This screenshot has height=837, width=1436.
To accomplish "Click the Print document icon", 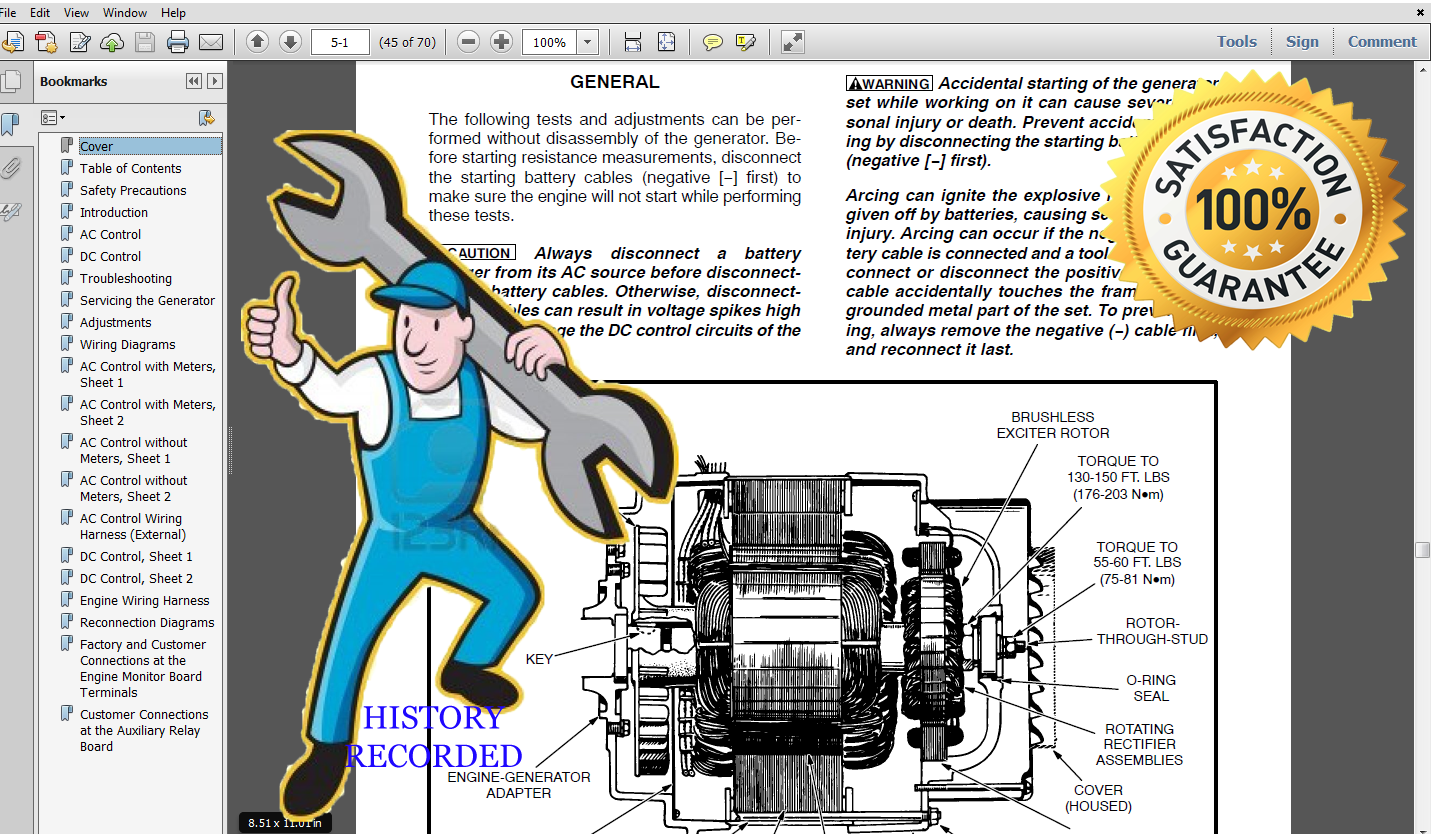I will click(177, 41).
